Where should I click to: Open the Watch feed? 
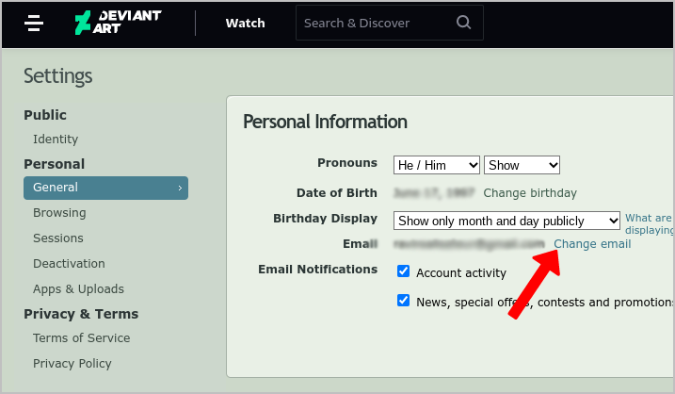245,23
